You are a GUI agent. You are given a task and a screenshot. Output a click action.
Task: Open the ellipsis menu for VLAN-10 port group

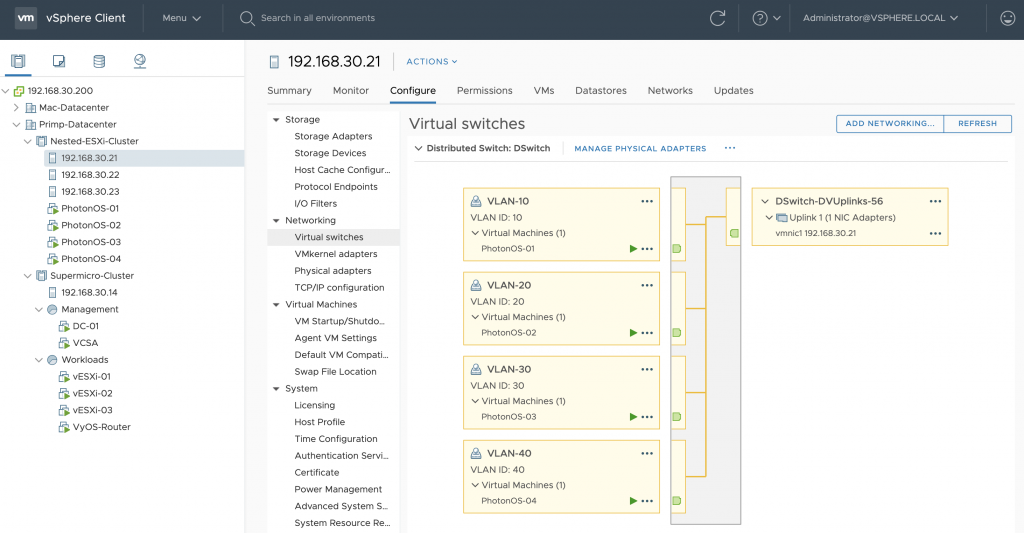pos(647,201)
